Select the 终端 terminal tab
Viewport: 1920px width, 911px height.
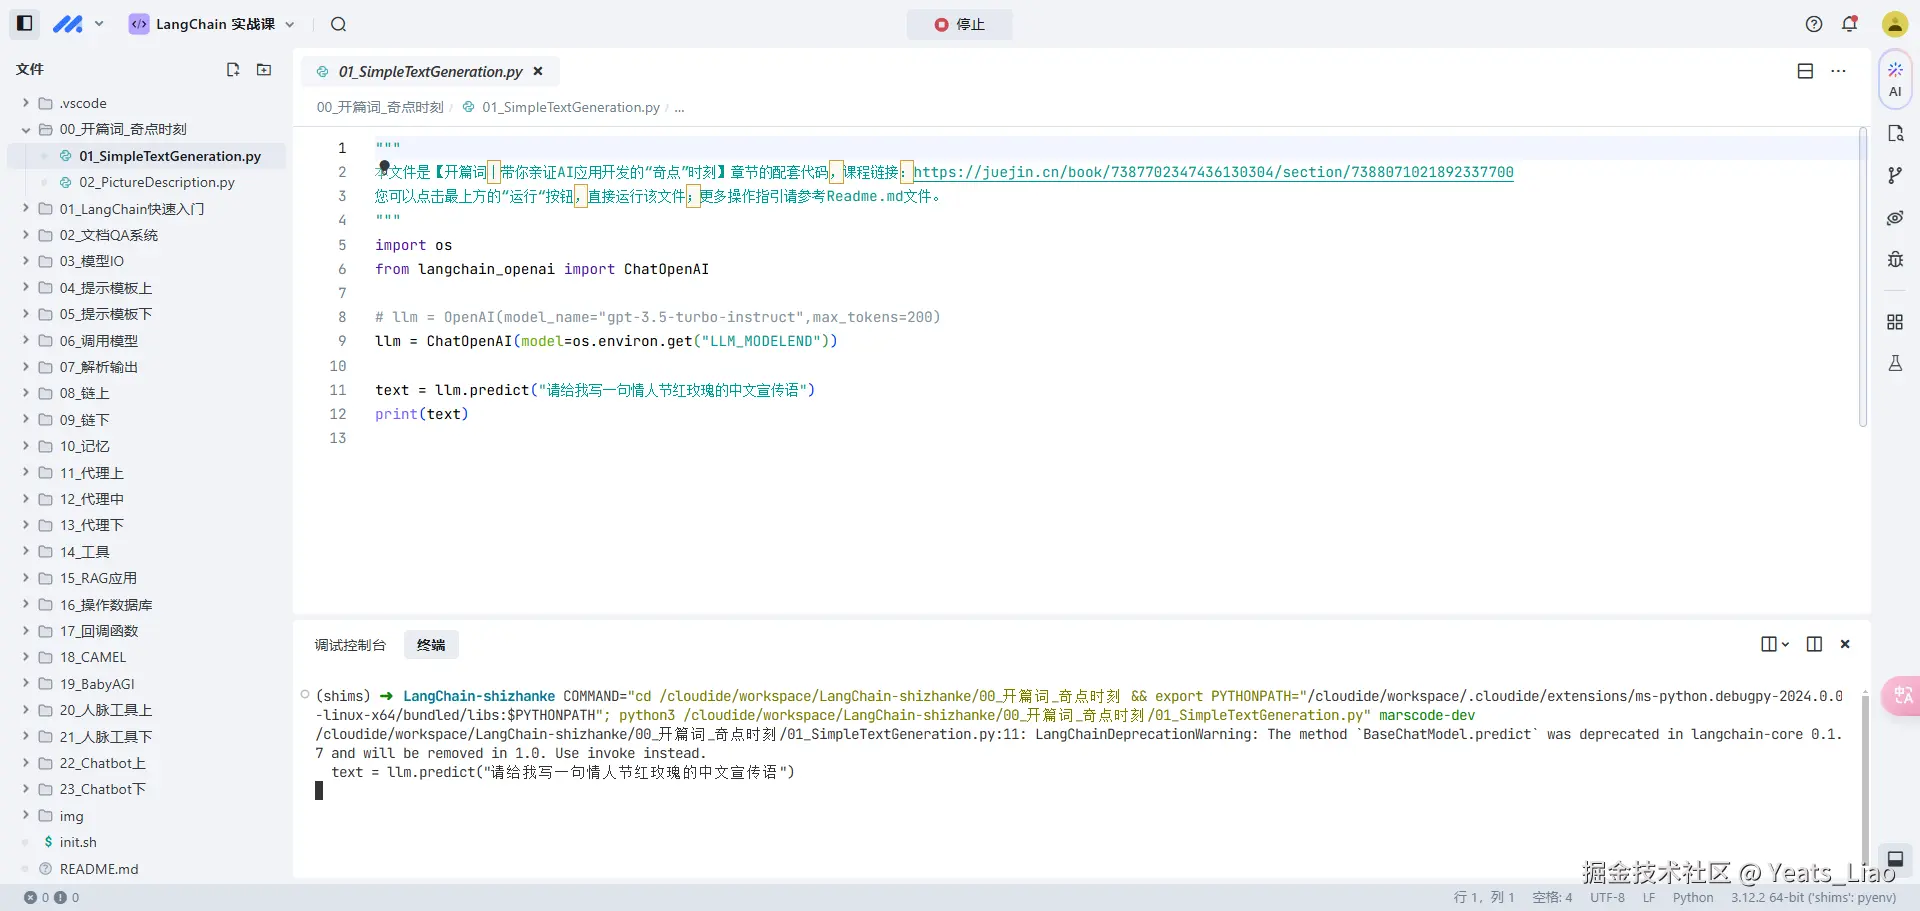[x=431, y=645]
